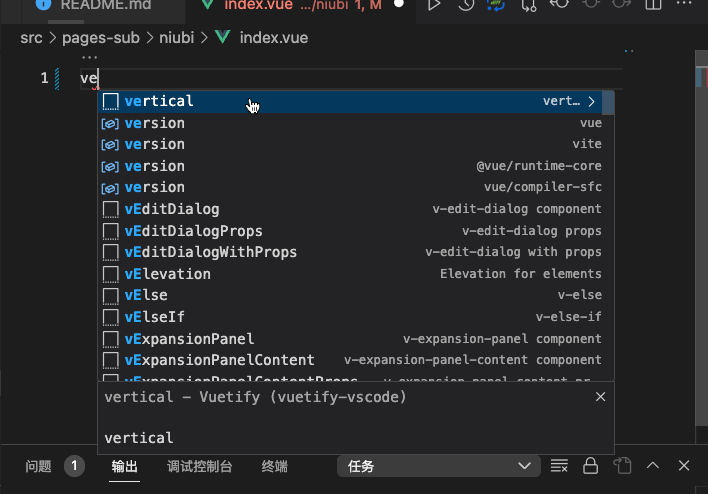Open the output log in editor
Image resolution: width=708 pixels, height=494 pixels.
pyautogui.click(x=622, y=466)
